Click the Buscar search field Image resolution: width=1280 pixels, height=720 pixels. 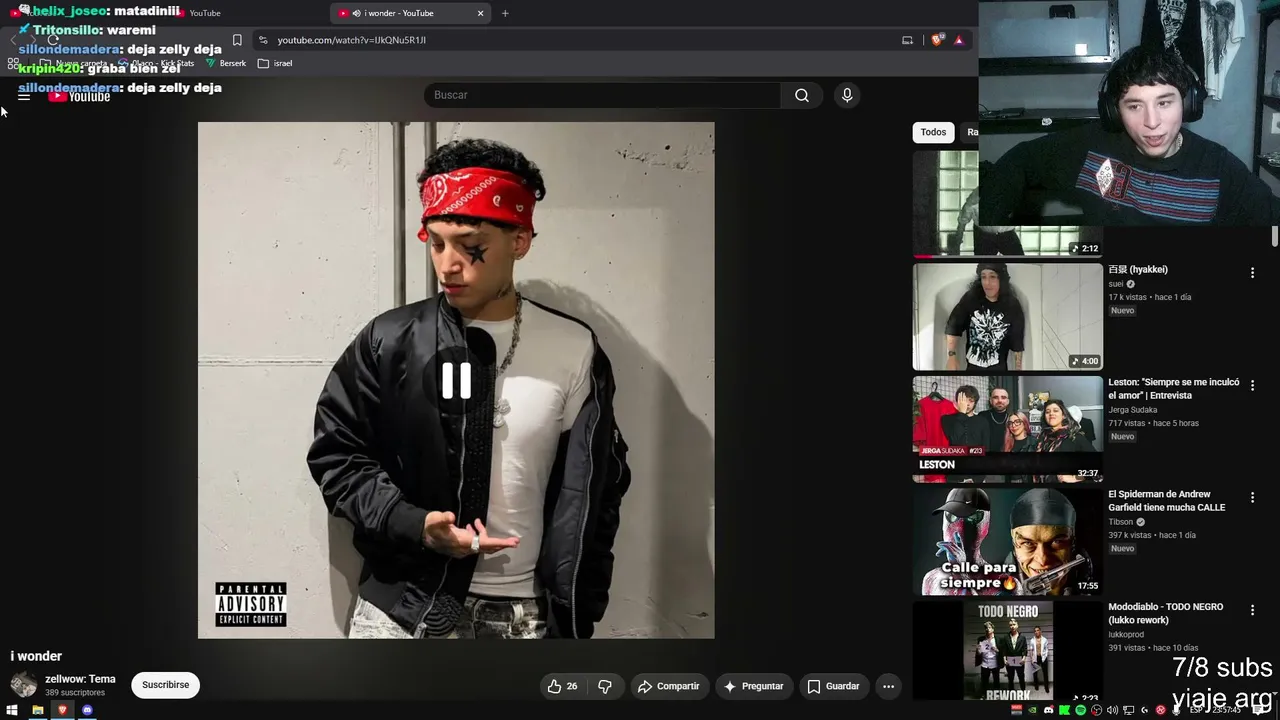tap(603, 95)
